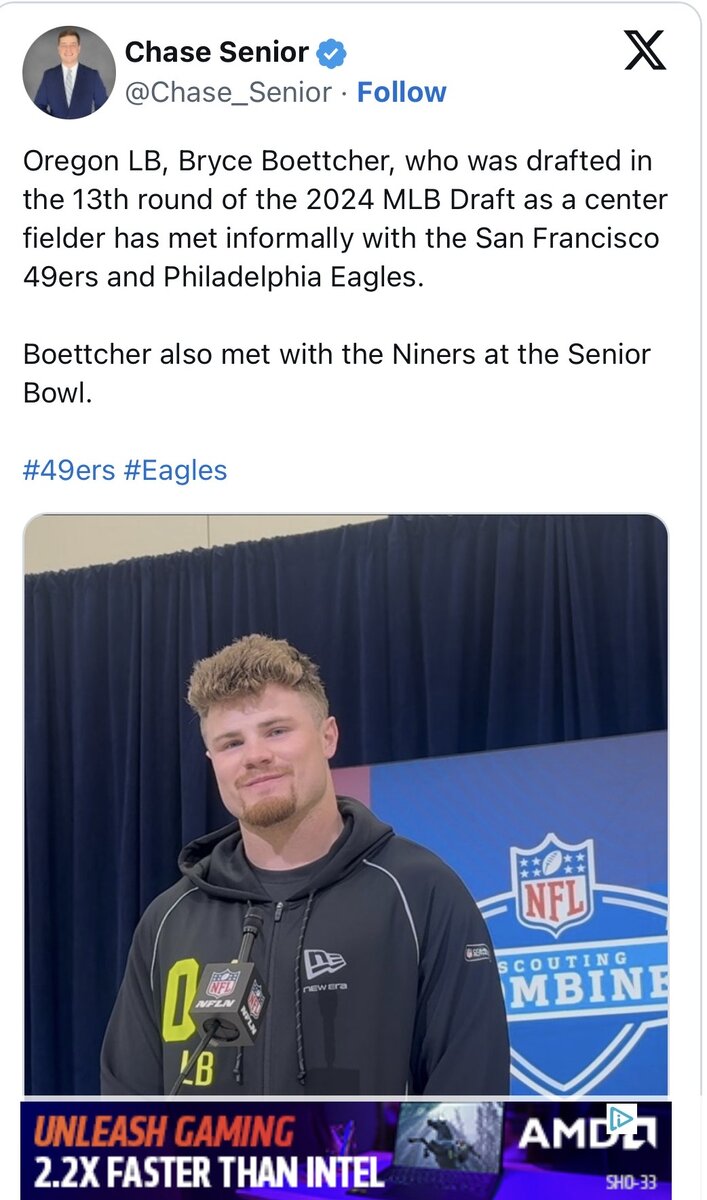Click the Senior Bowl sentence in the tweet
Viewport: 707px width, 1200px height.
[x=336, y=373]
